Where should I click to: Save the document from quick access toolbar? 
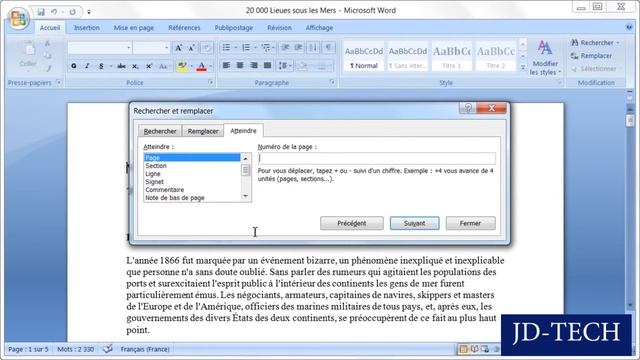tap(41, 12)
